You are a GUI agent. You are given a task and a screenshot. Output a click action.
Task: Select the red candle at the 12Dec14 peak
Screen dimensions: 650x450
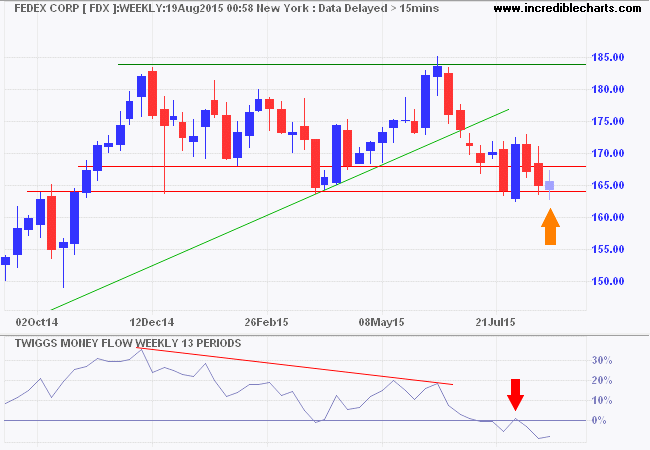pos(153,93)
